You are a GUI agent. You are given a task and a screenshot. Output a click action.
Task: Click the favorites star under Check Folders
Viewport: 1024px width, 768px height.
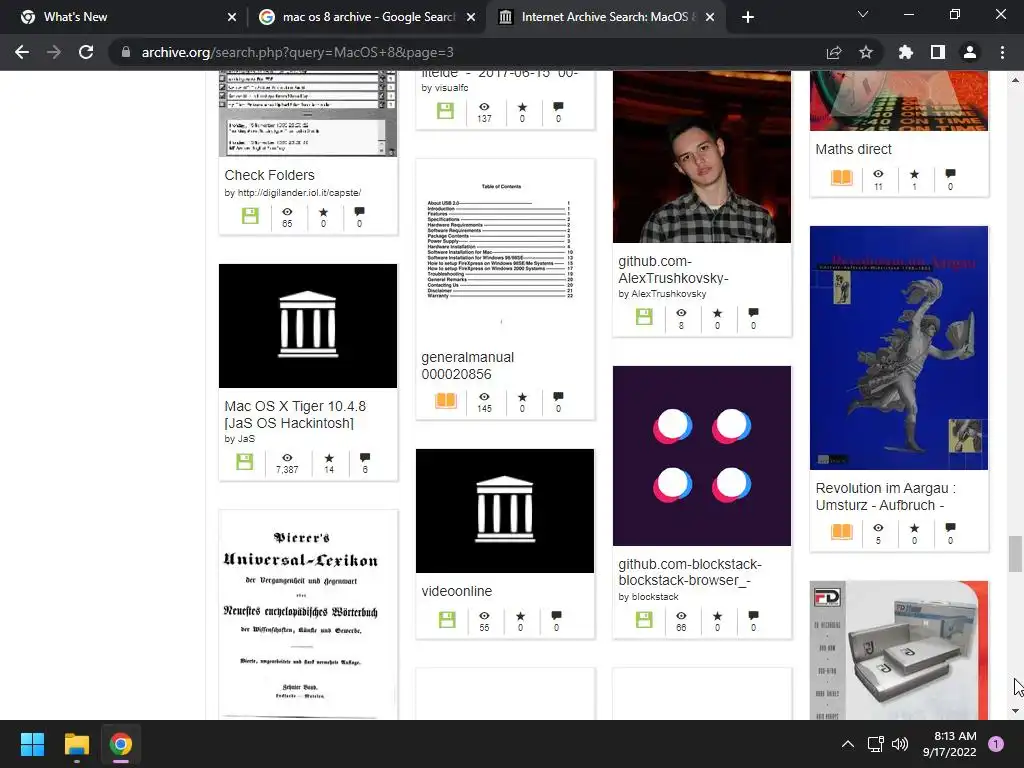(323, 212)
